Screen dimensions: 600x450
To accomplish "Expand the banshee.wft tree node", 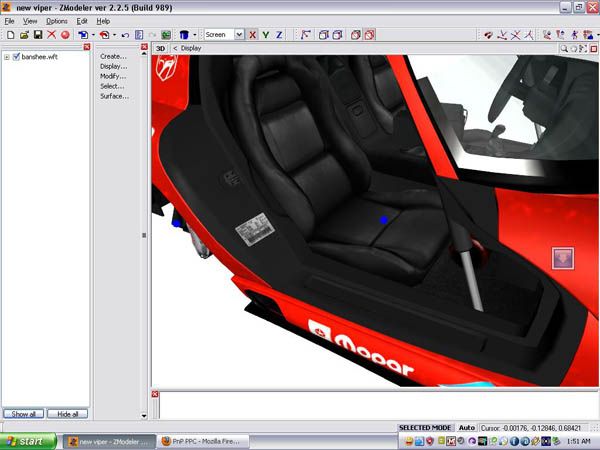I will [7, 57].
